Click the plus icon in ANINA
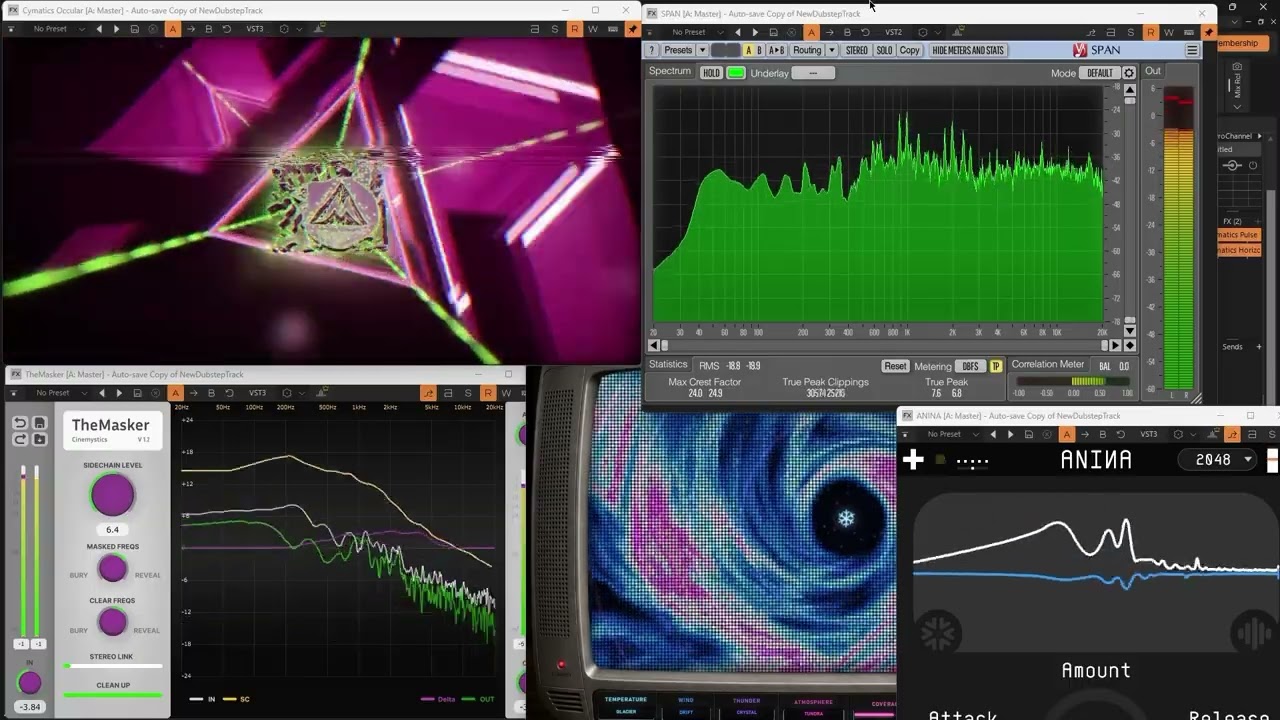 point(913,460)
